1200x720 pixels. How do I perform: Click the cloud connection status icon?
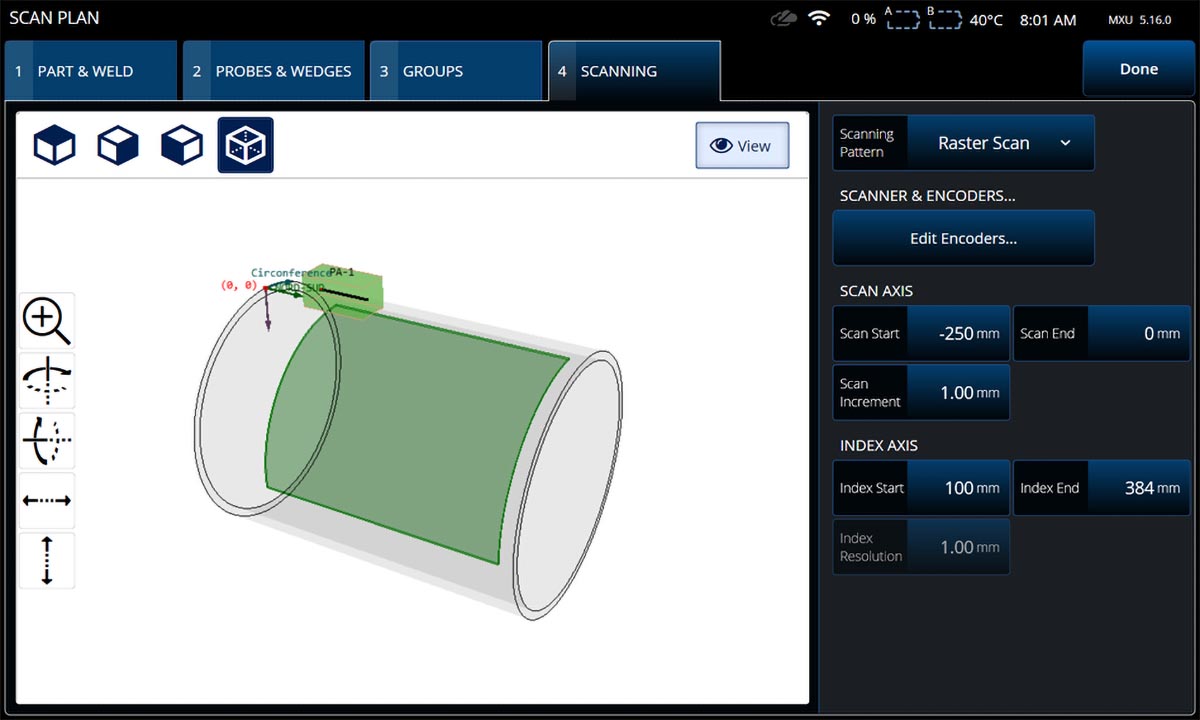(785, 20)
